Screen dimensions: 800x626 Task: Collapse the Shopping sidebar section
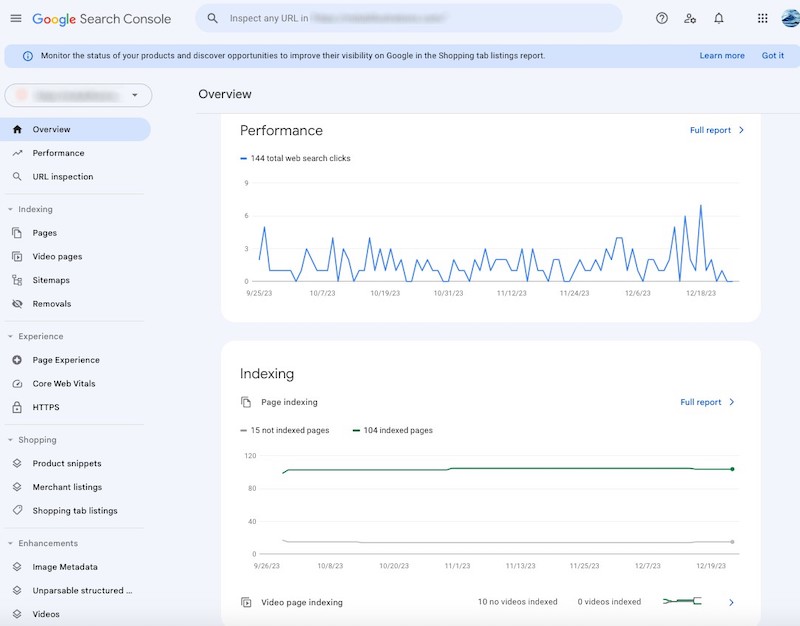(10, 440)
